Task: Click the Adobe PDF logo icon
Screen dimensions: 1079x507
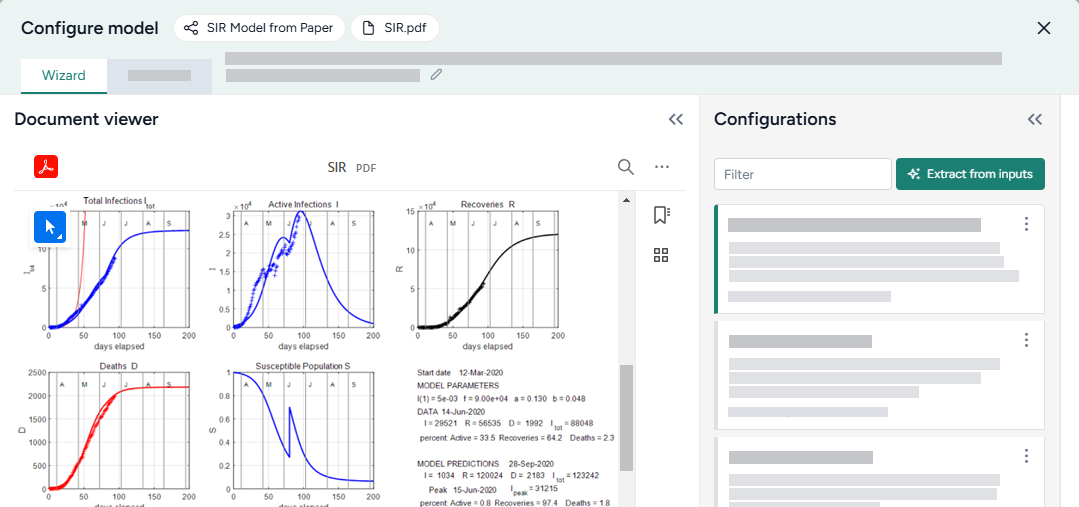Action: (x=47, y=167)
